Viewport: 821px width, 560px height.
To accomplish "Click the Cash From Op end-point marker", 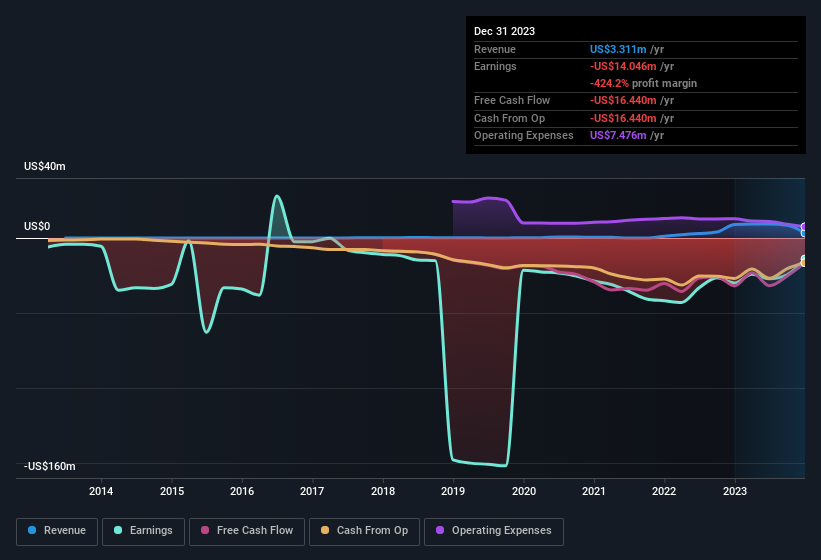I will (804, 263).
